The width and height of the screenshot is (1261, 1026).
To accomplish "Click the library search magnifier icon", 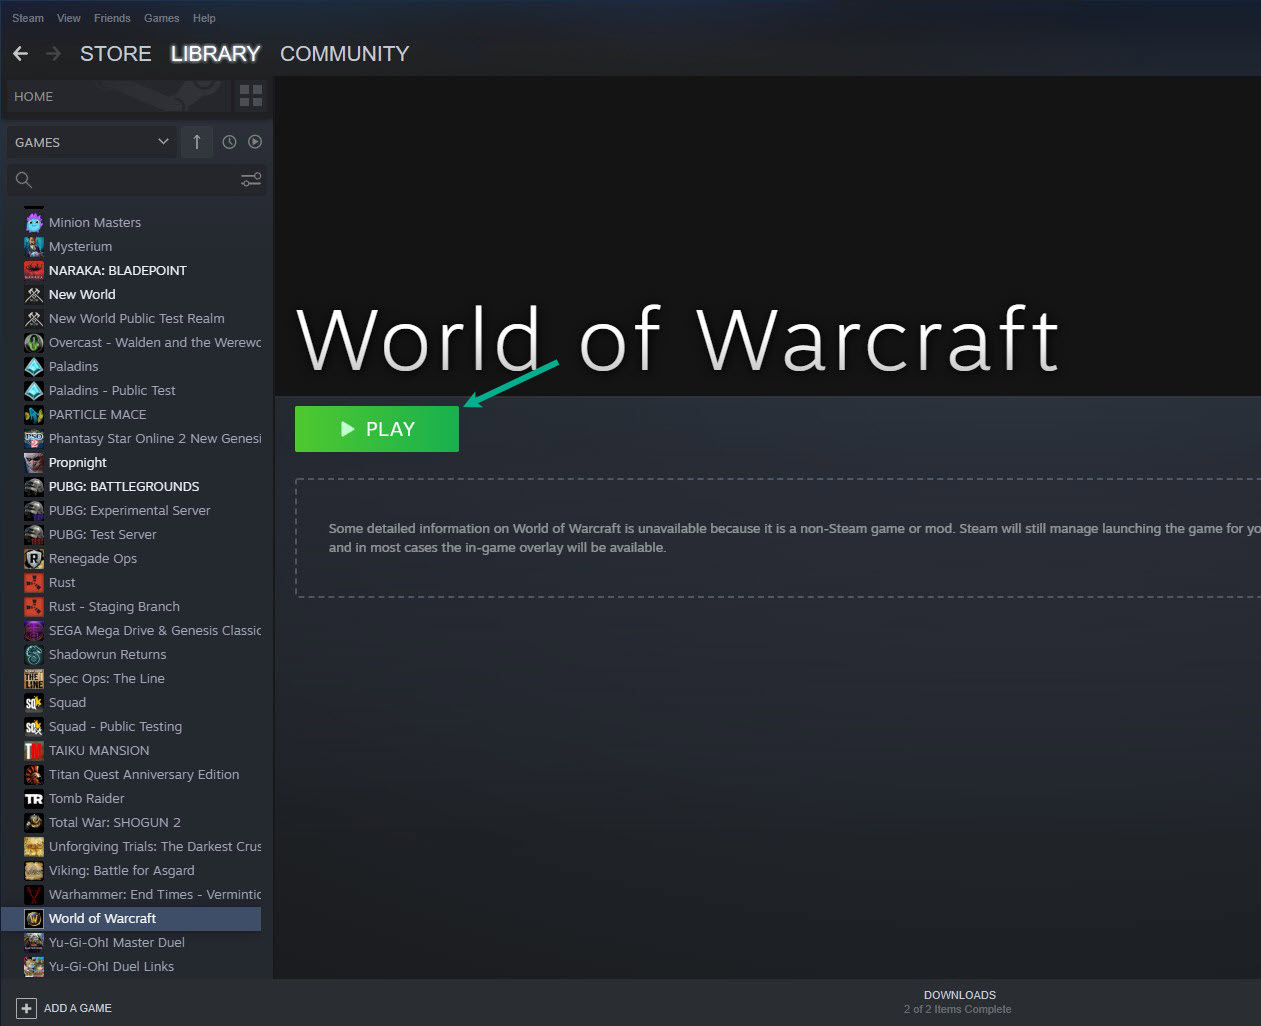I will pyautogui.click(x=24, y=180).
